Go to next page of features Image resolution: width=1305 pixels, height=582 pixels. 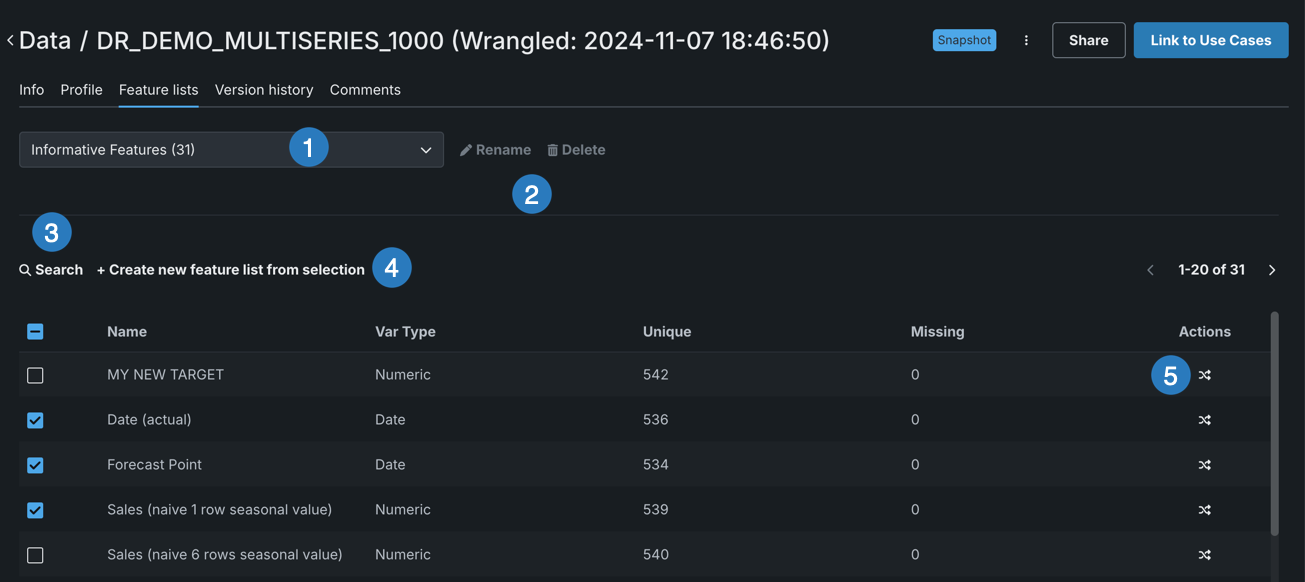pos(1272,270)
